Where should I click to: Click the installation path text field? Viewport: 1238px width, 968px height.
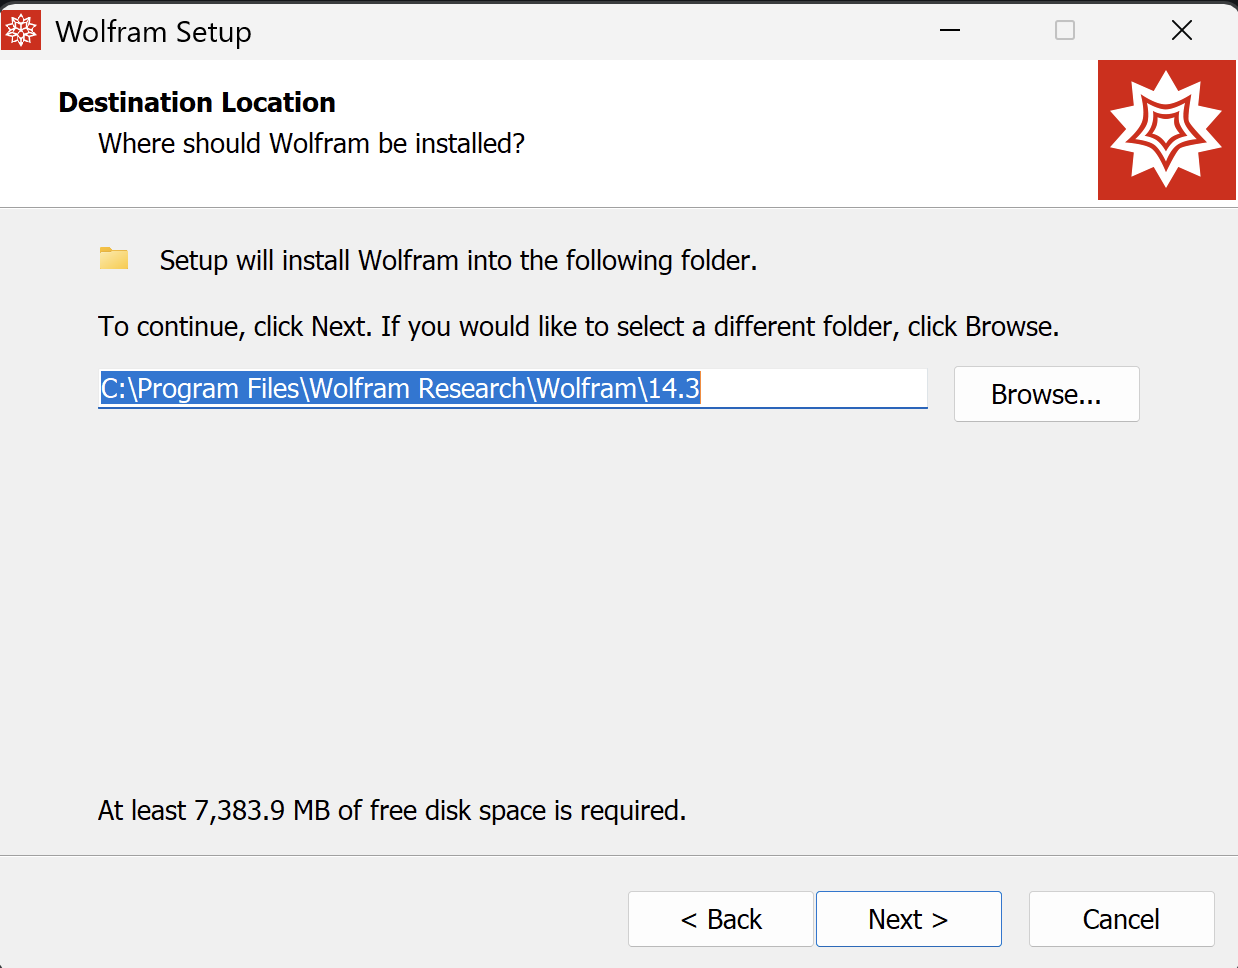tap(400, 388)
